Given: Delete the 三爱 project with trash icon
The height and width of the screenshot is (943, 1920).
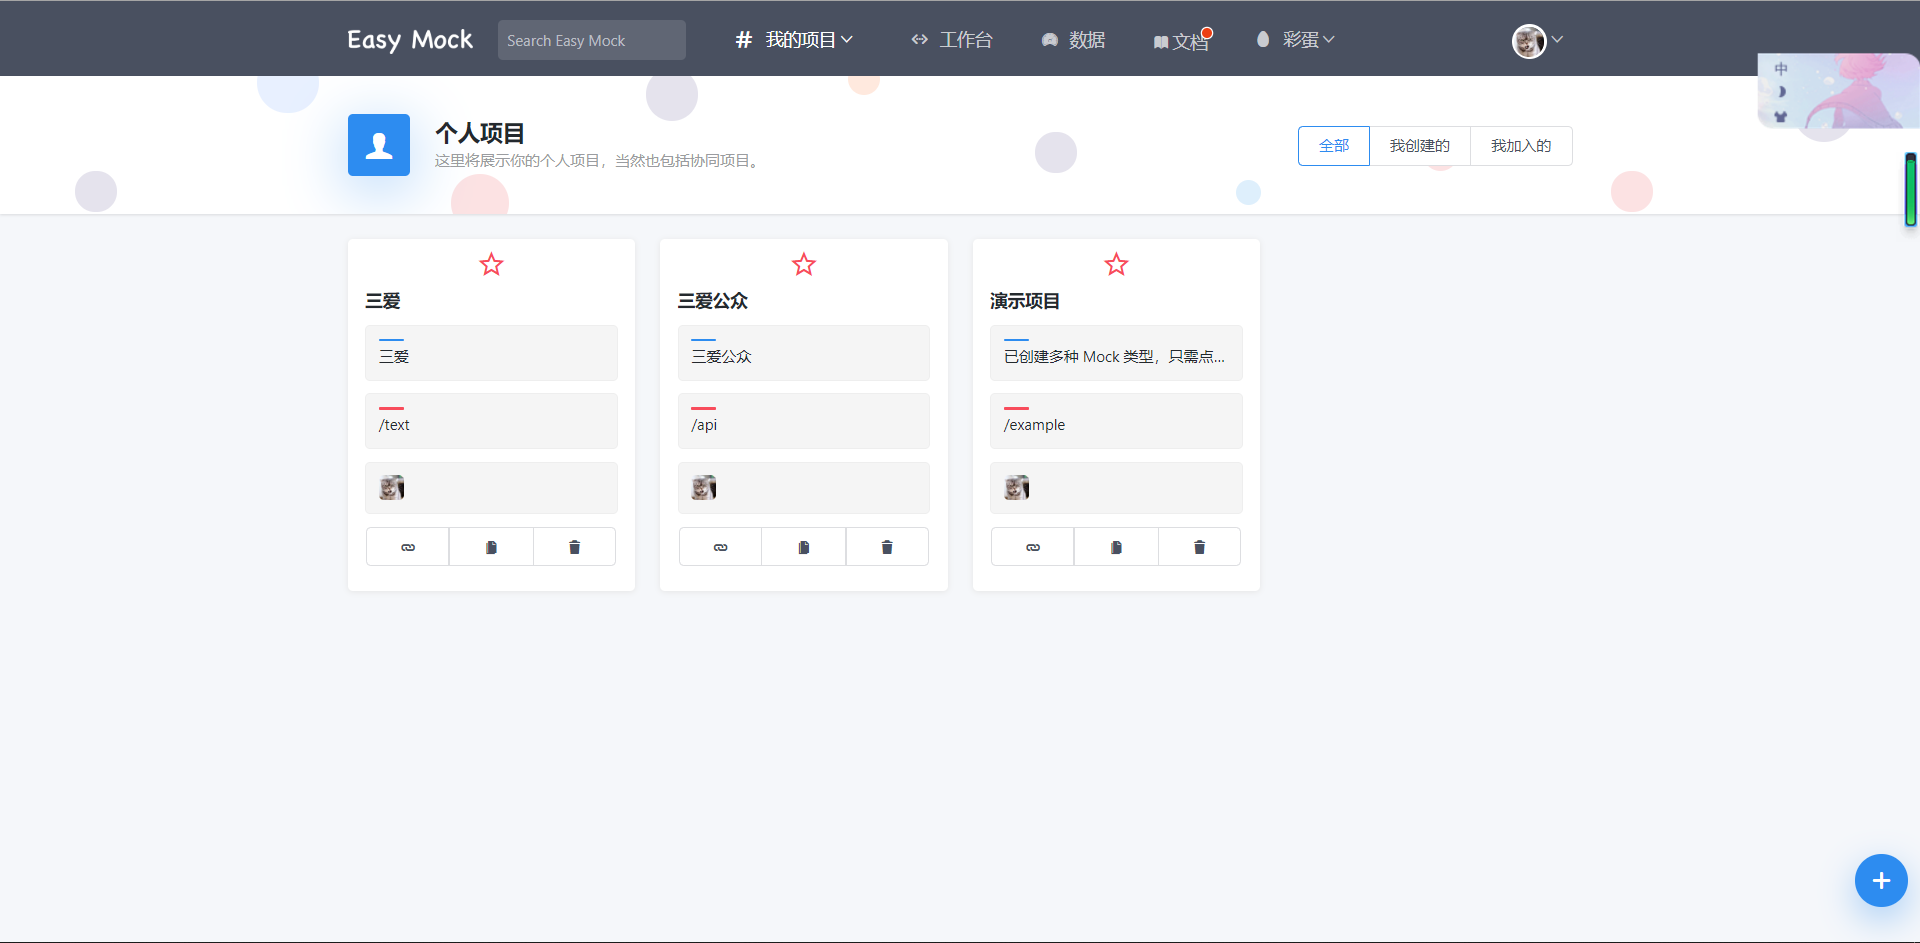Looking at the screenshot, I should pyautogui.click(x=575, y=547).
